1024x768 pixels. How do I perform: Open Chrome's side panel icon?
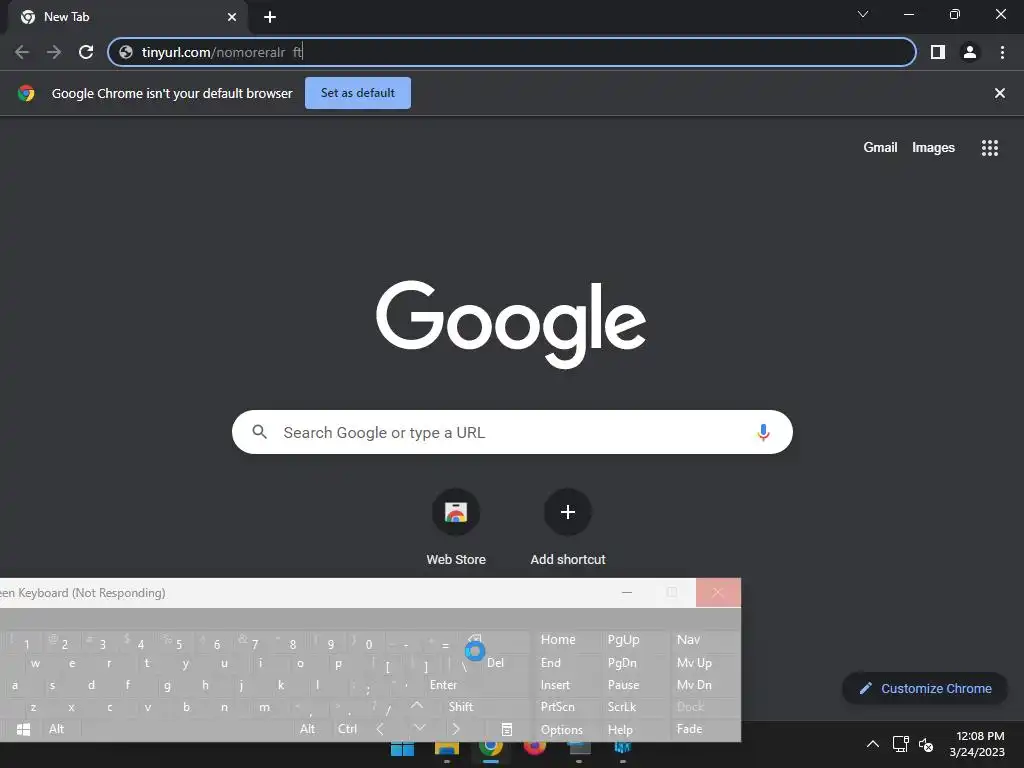click(938, 52)
